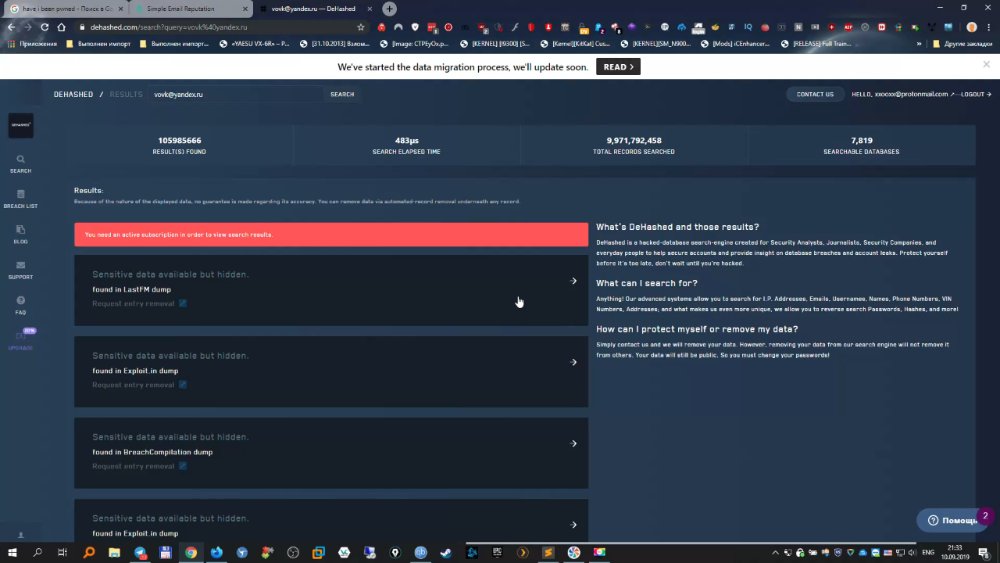Click the LOGOUT link
This screenshot has width=1000, height=563.
[975, 94]
